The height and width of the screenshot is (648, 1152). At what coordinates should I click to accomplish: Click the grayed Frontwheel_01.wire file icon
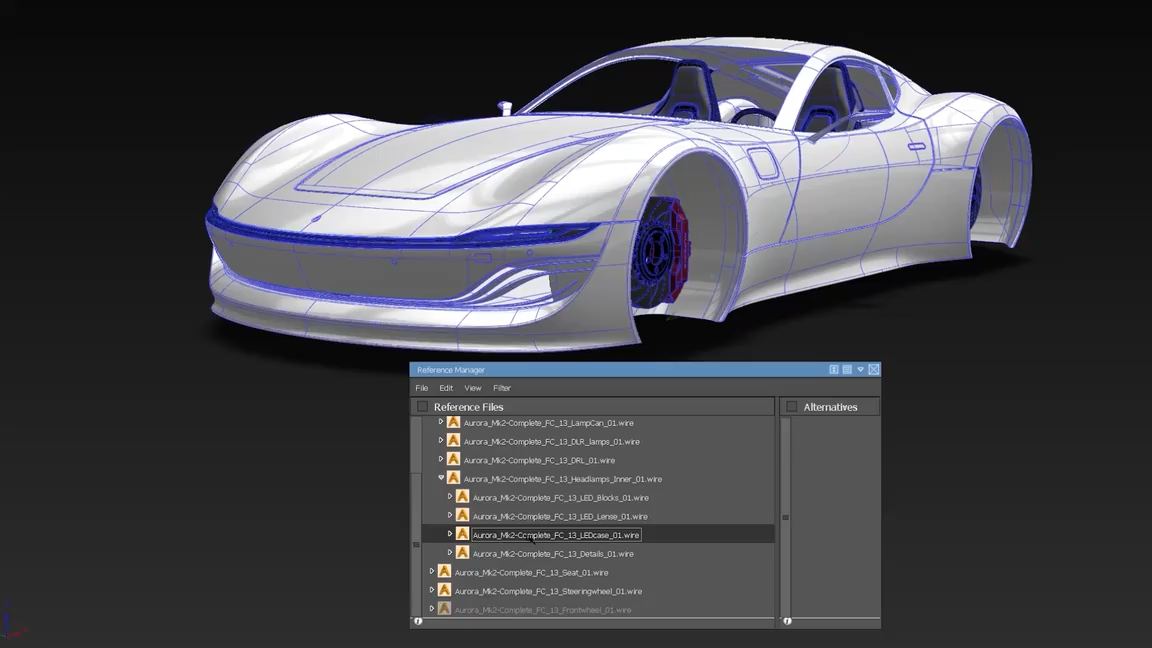[x=444, y=609]
